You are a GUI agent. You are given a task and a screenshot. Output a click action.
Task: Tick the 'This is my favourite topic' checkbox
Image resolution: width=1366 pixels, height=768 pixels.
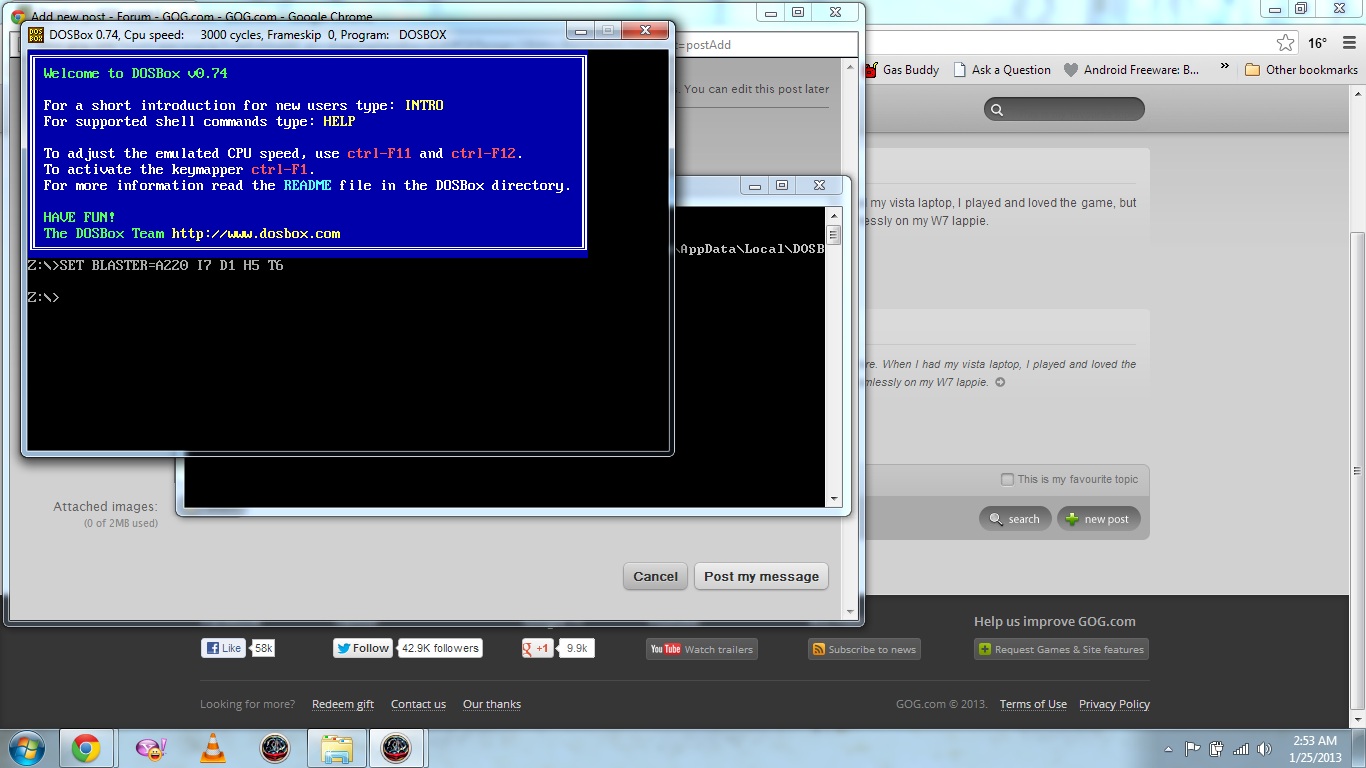tap(1007, 479)
